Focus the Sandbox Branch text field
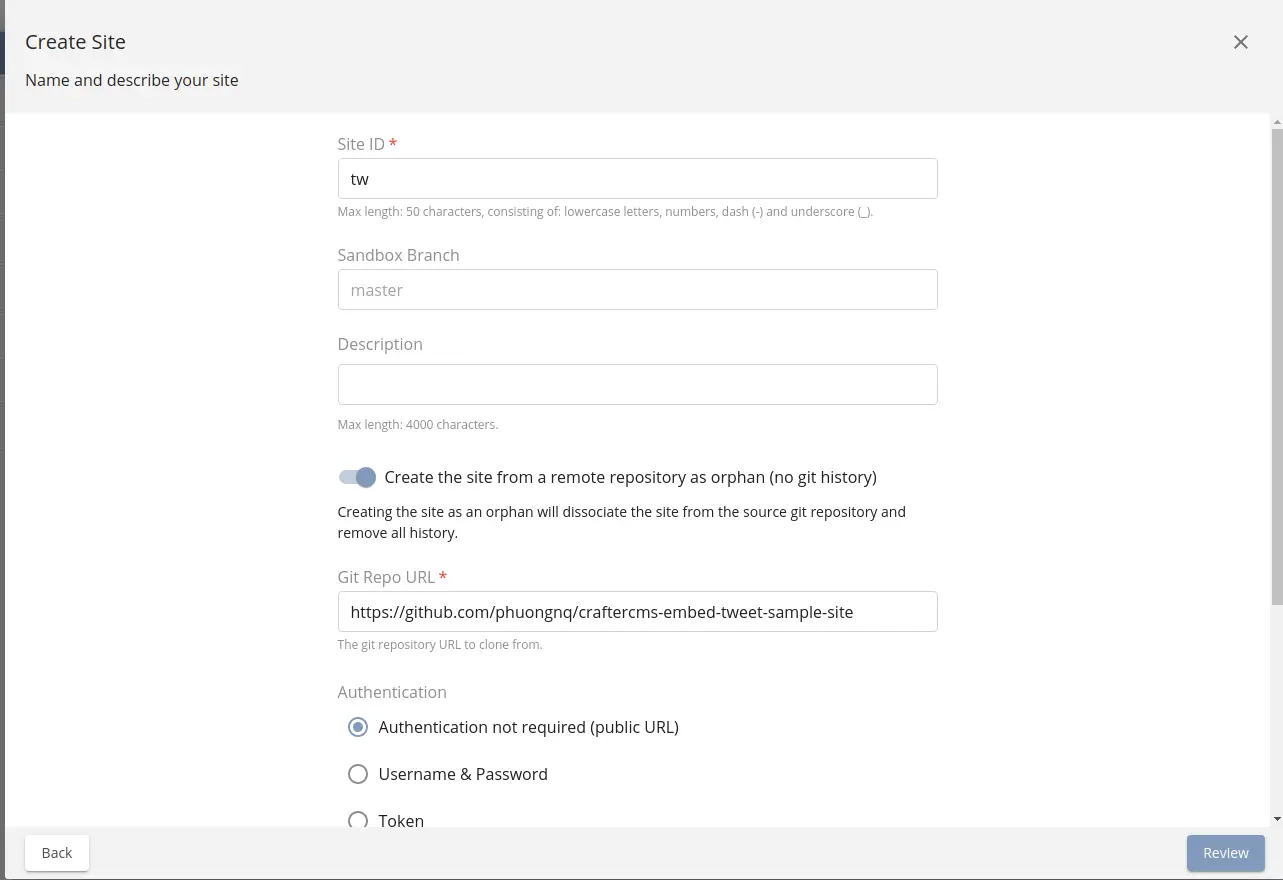This screenshot has width=1283, height=880. [637, 290]
